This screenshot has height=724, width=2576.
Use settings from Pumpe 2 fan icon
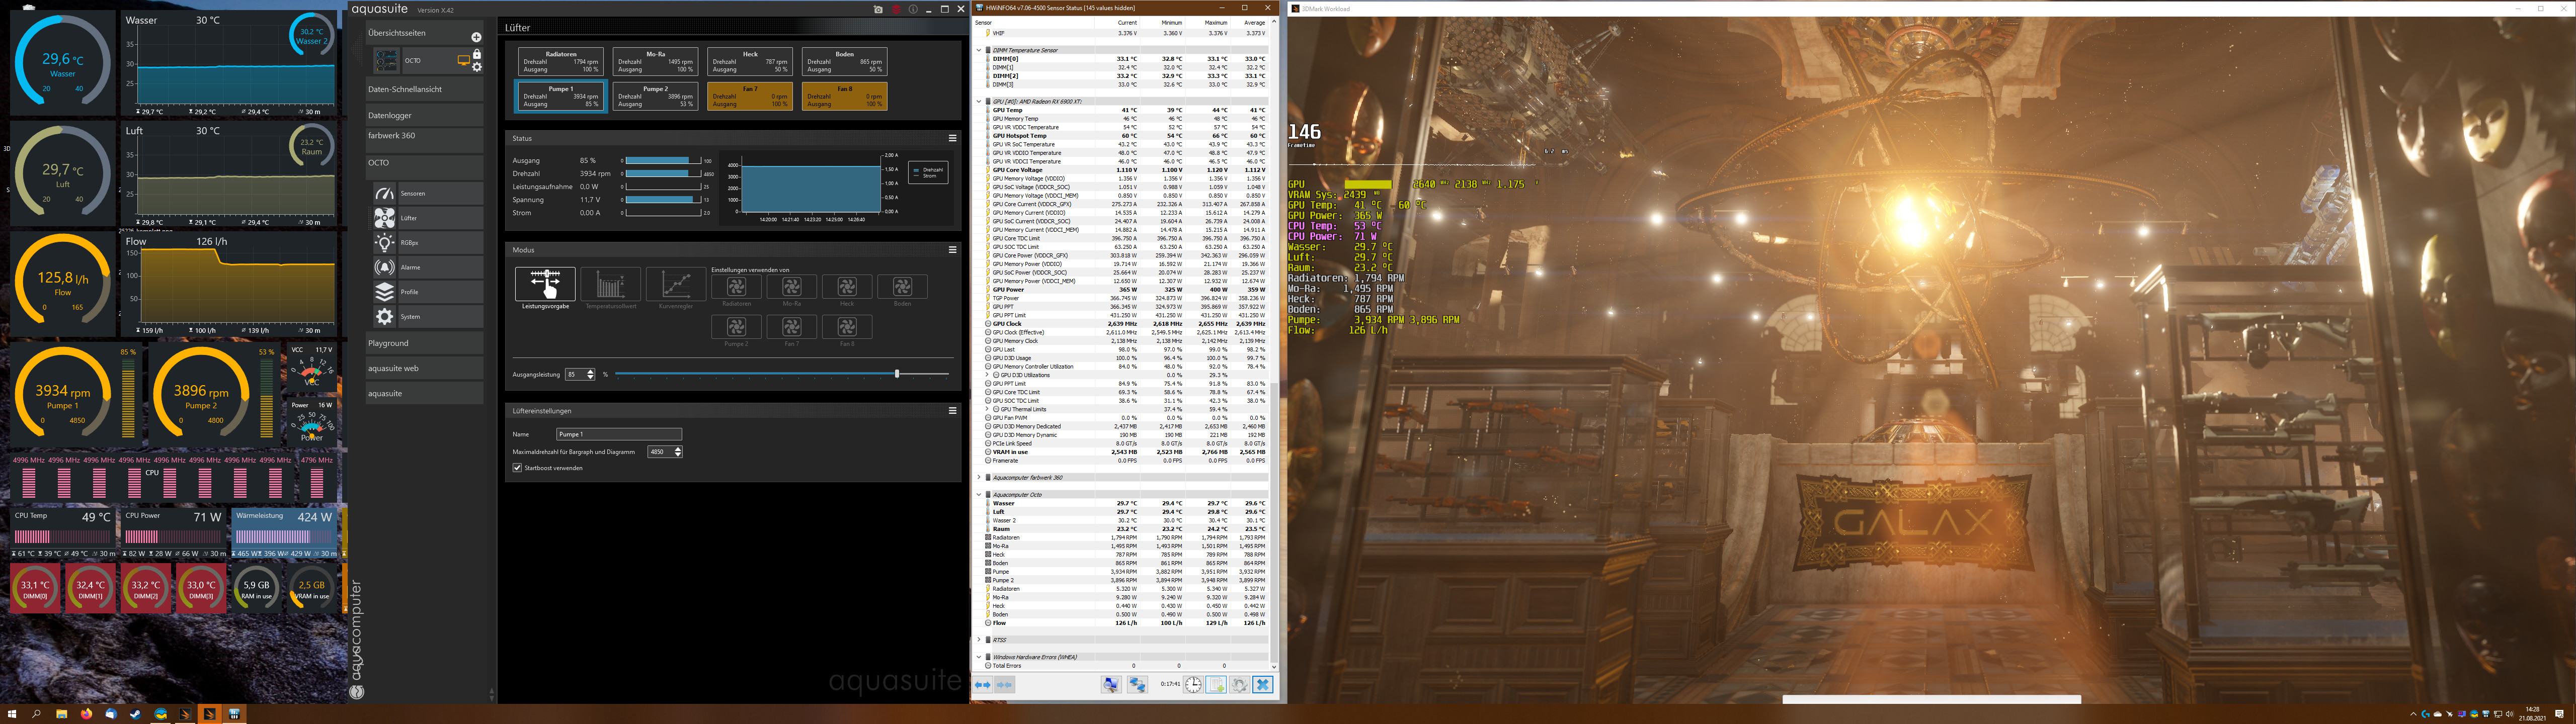click(x=736, y=327)
